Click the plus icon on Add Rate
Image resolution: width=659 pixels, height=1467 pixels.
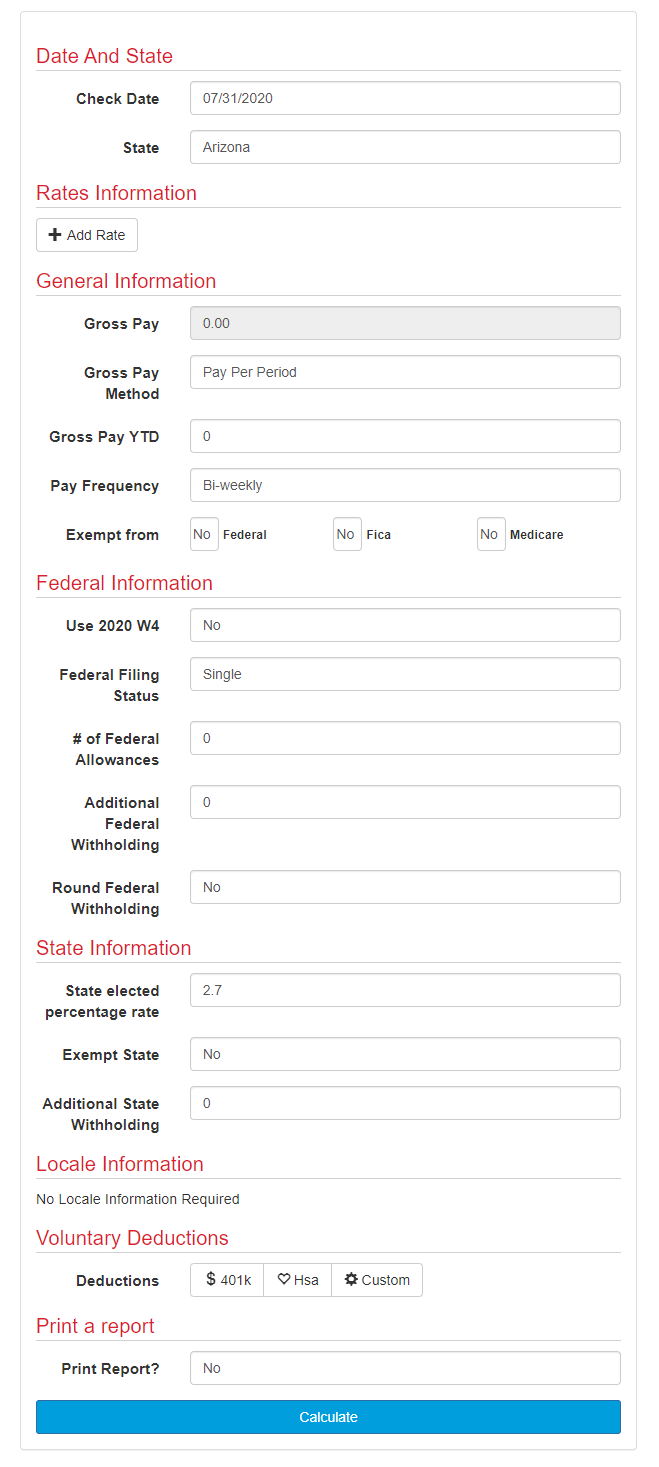(x=55, y=235)
